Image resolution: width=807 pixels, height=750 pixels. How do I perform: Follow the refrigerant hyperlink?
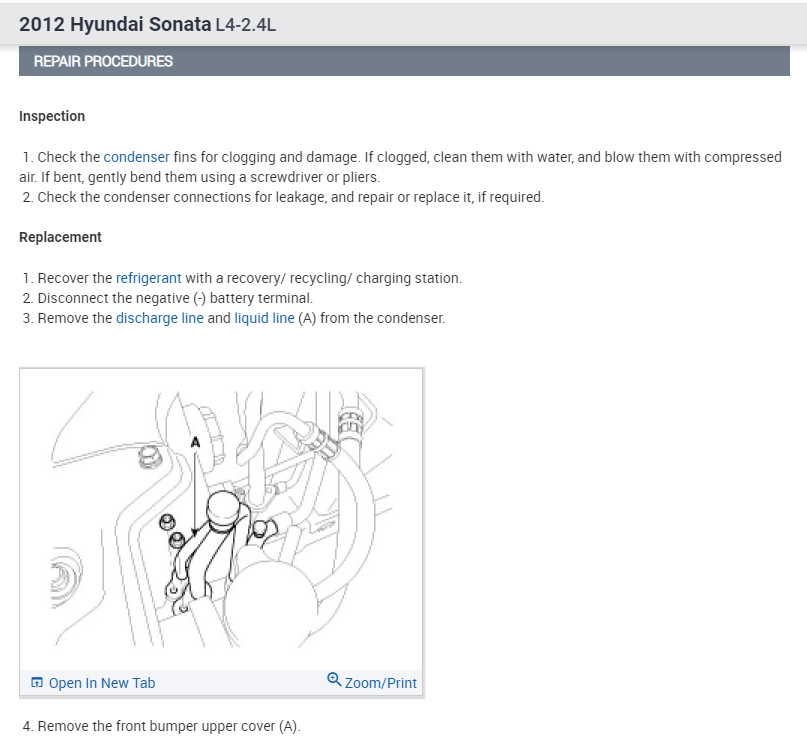pyautogui.click(x=149, y=278)
